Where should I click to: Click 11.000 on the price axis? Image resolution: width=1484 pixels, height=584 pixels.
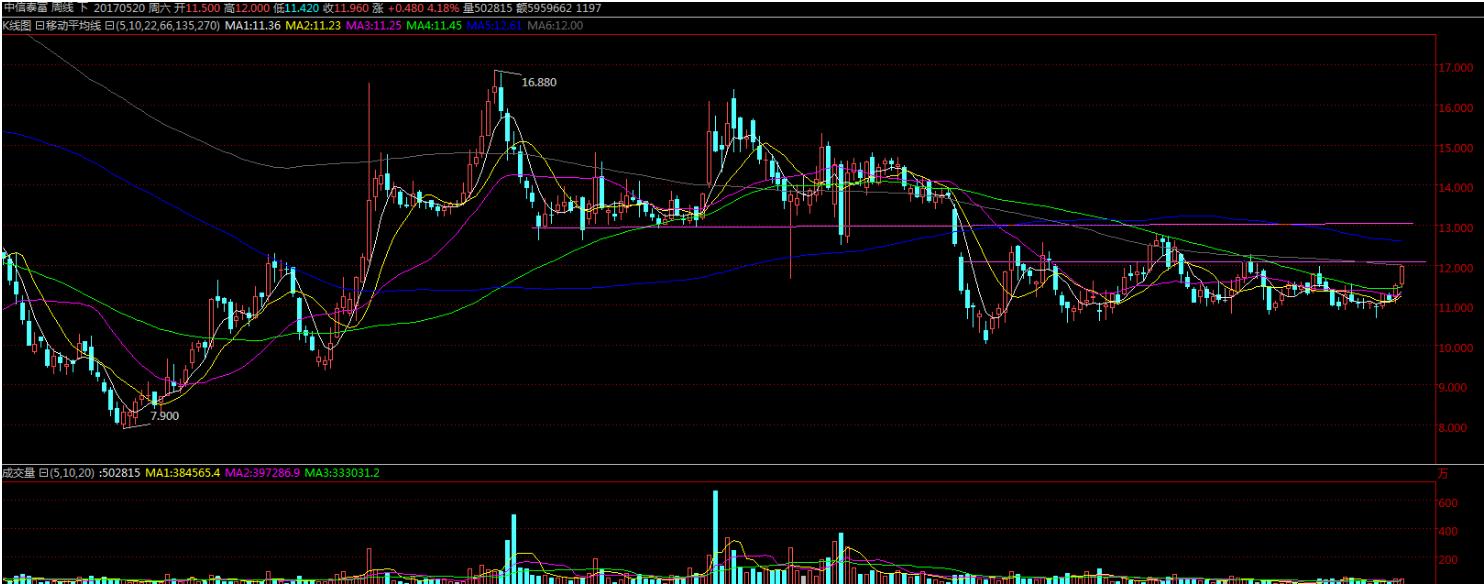point(1456,308)
